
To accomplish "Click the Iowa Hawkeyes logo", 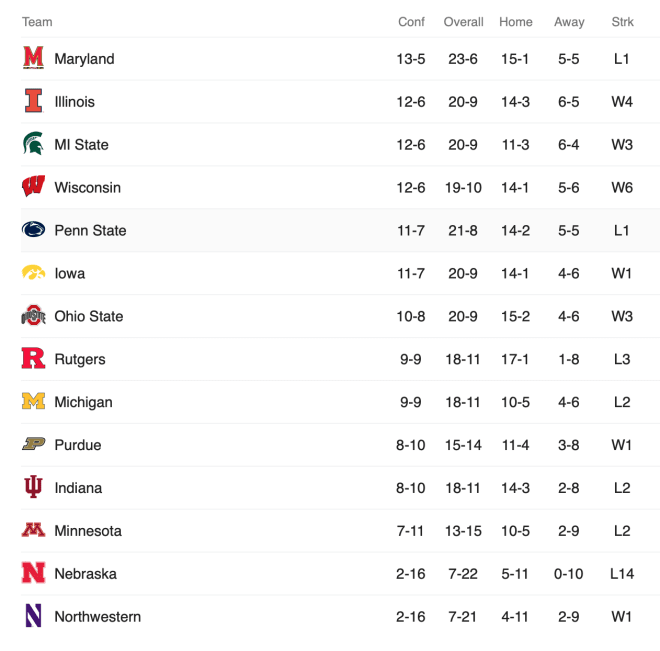I will click(x=33, y=272).
